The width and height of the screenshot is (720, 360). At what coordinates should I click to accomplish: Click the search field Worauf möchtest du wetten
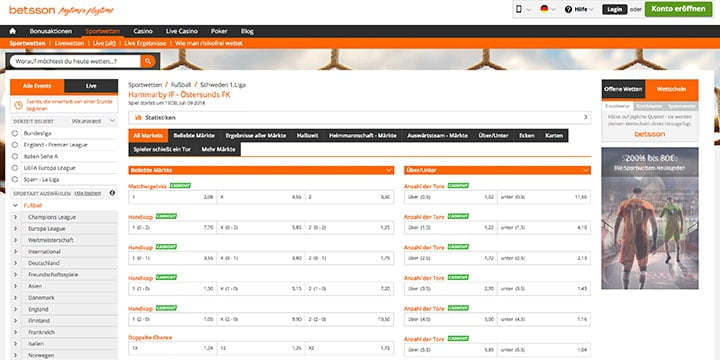point(75,61)
